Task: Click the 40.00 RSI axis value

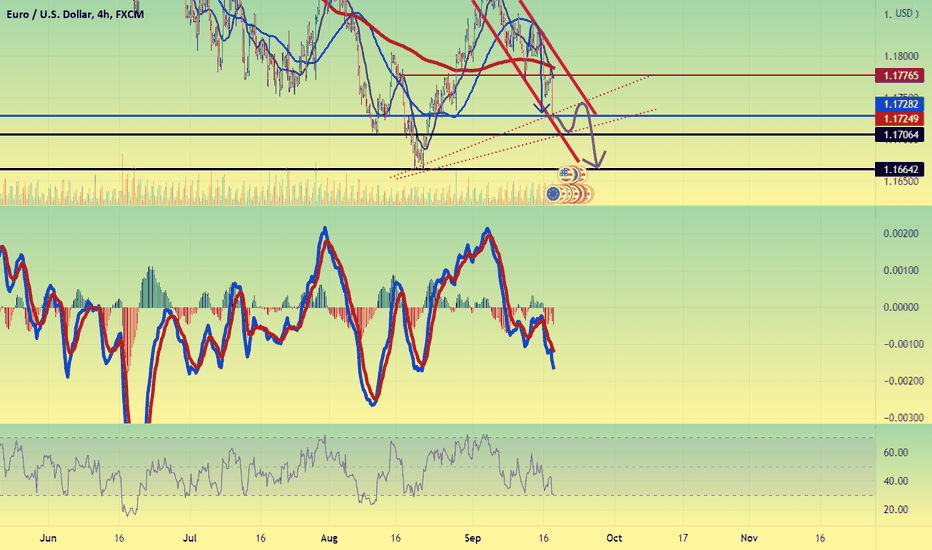Action: click(896, 481)
